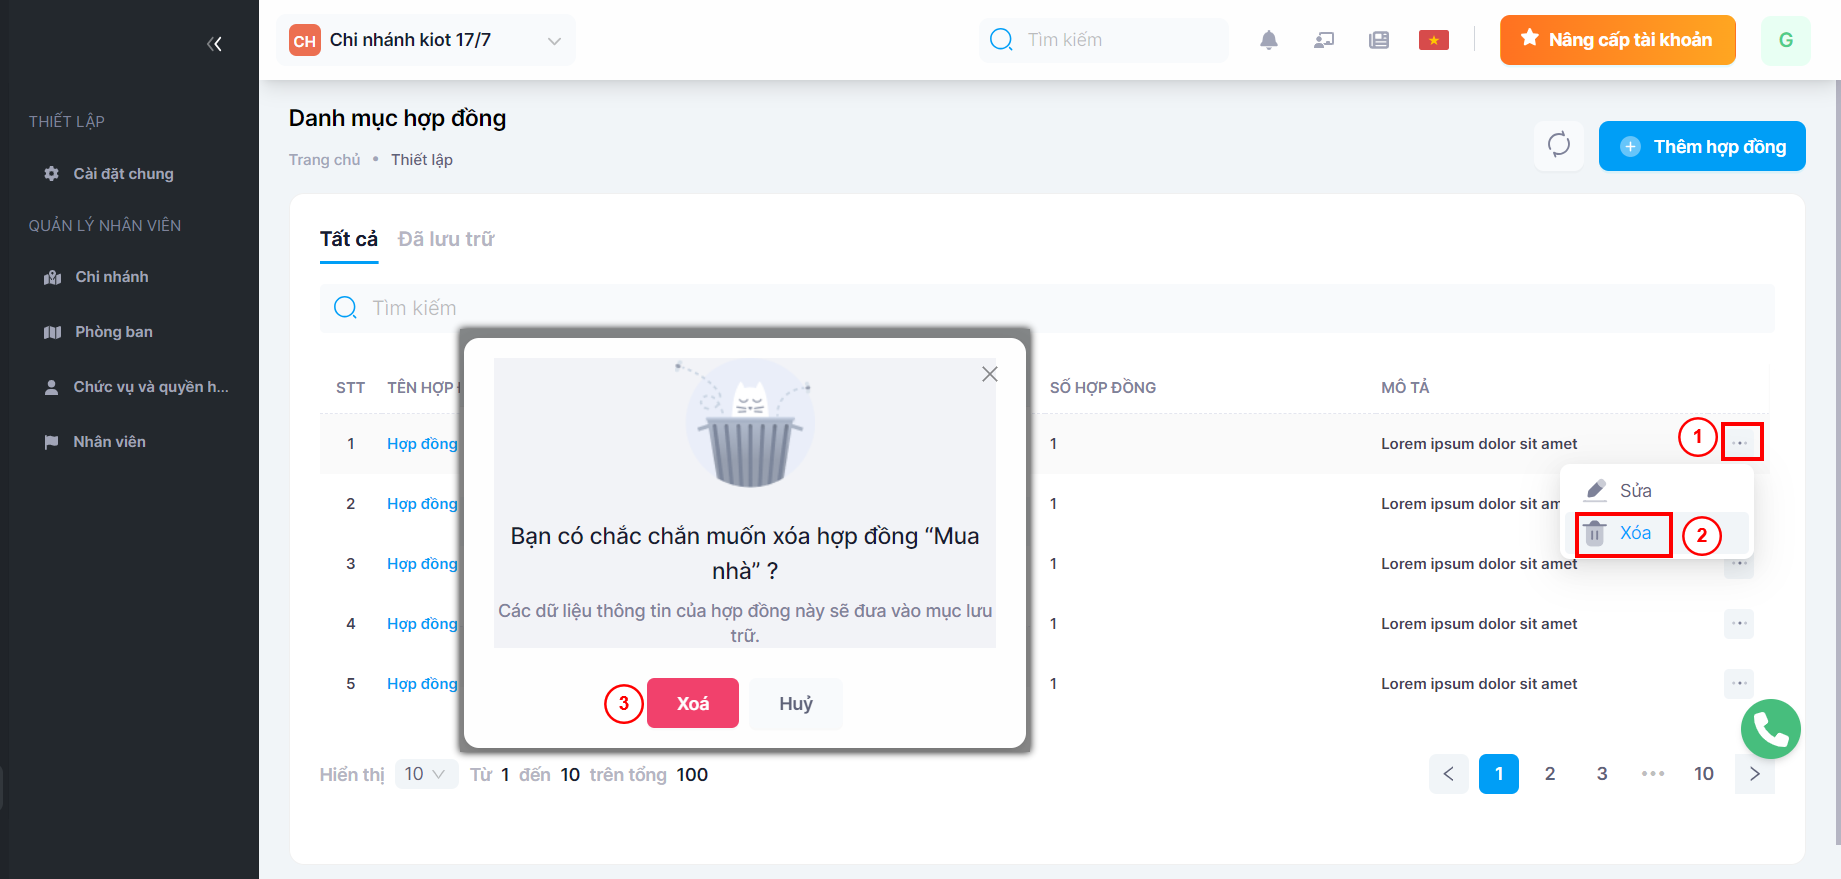Open the notifications bell
The image size is (1841, 879).
click(1268, 40)
